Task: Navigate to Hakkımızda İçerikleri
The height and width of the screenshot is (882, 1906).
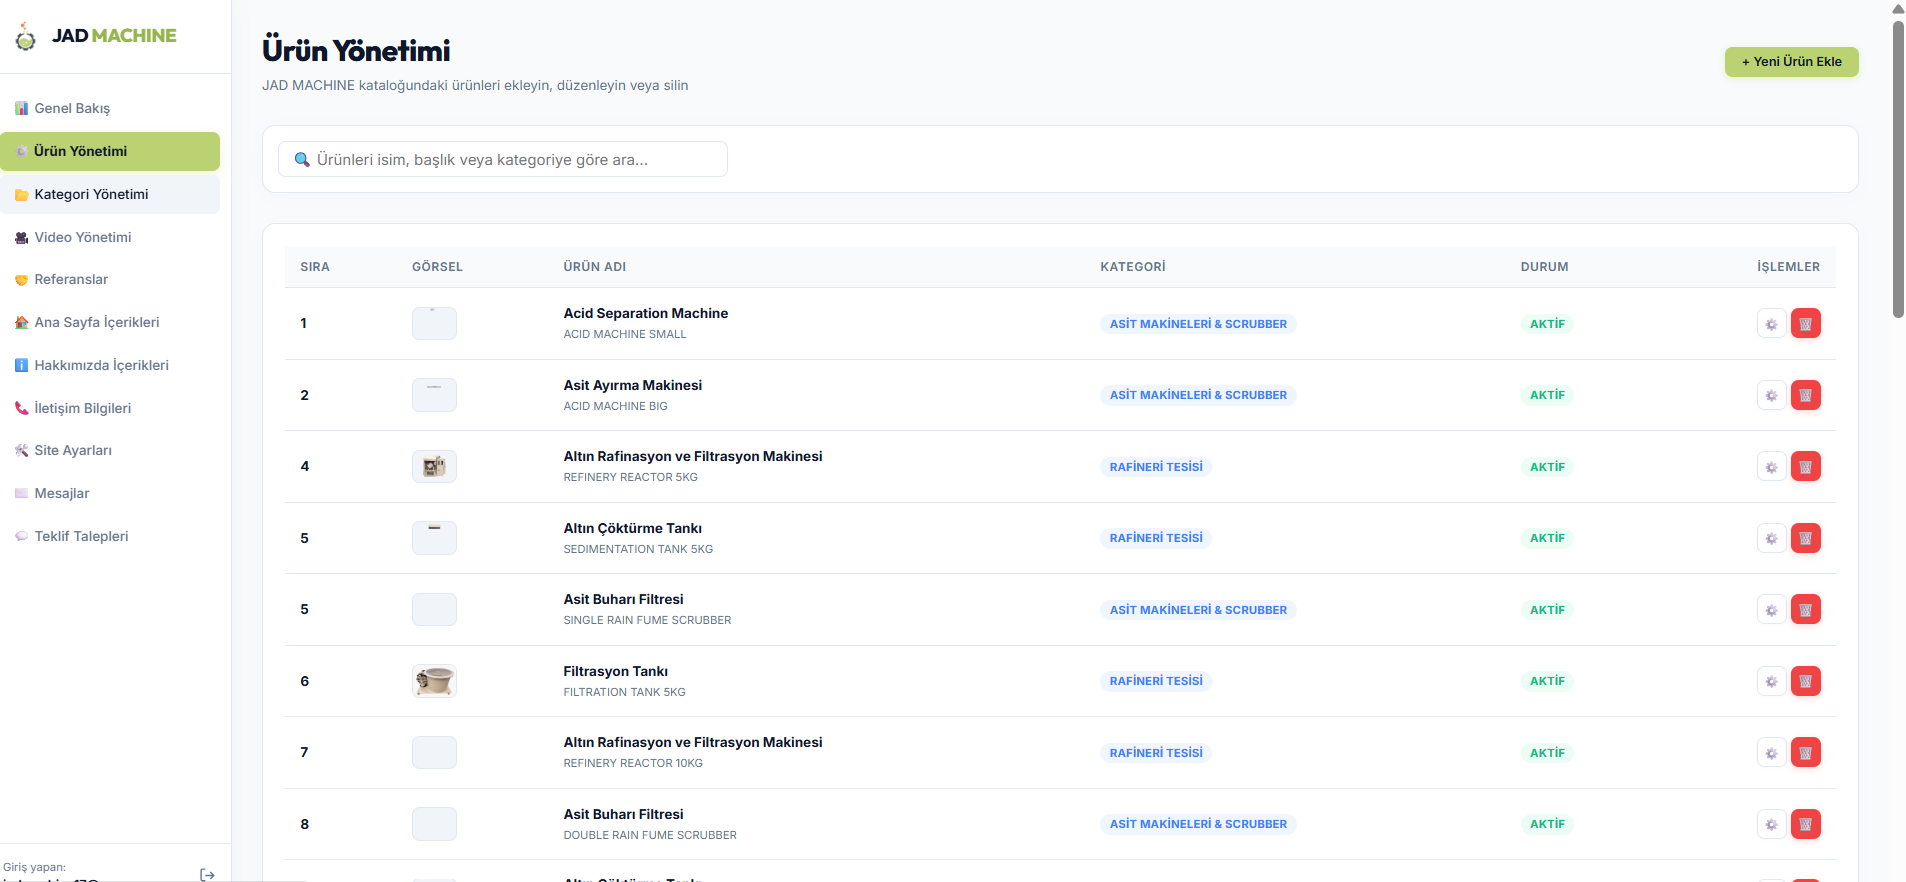Action: tap(110, 365)
